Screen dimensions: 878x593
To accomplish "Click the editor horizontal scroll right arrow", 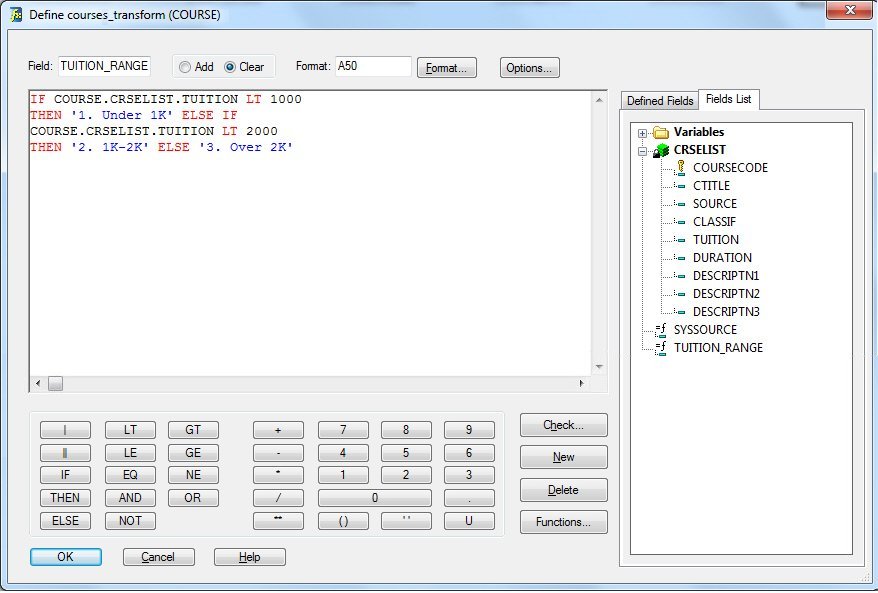I will (582, 384).
